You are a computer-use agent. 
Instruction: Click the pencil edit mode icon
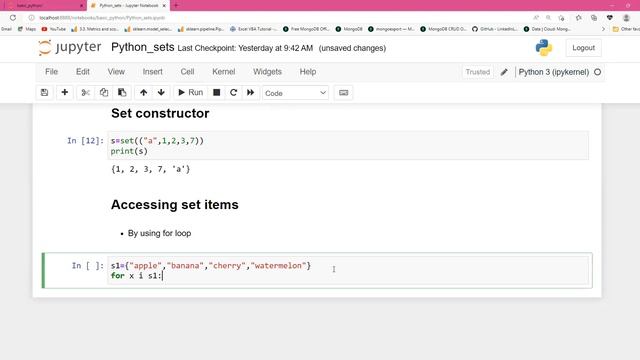click(x=504, y=72)
